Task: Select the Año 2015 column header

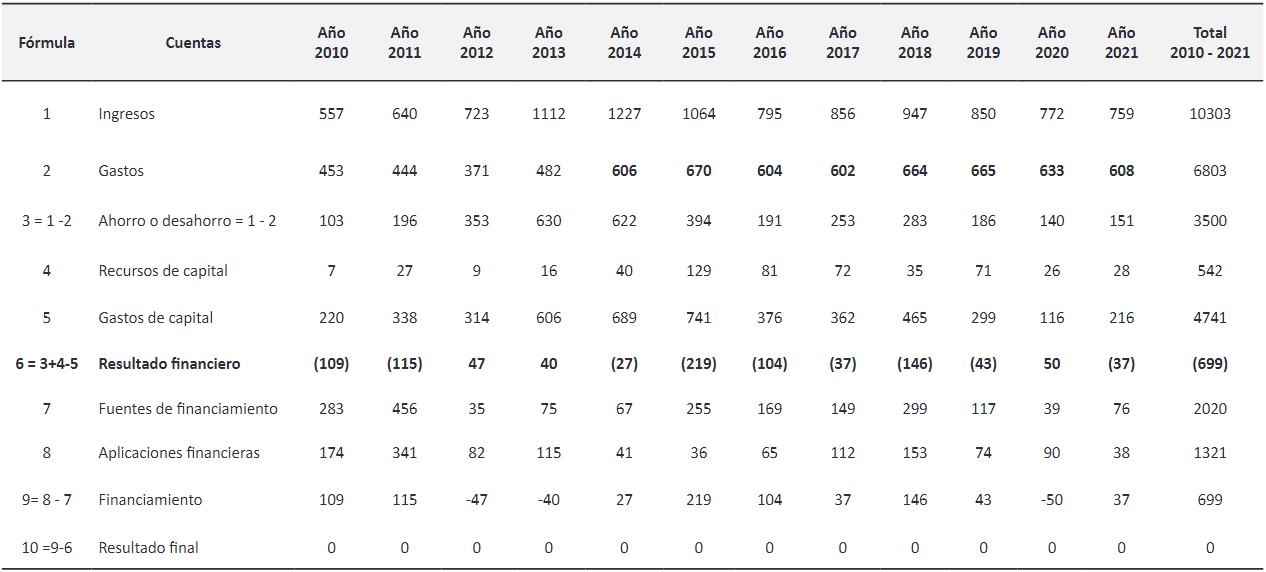Action: click(698, 43)
